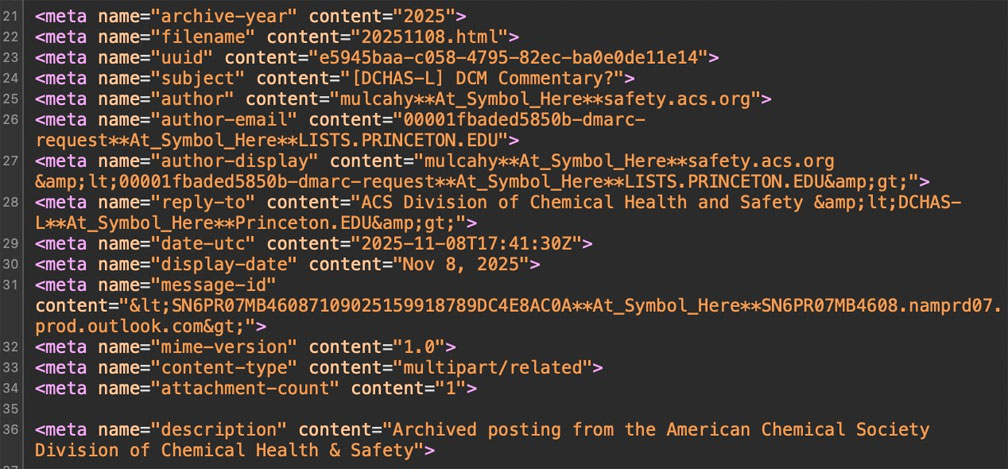The height and width of the screenshot is (469, 1008).
Task: Click "date-utc" attribute name
Action: 203,243
